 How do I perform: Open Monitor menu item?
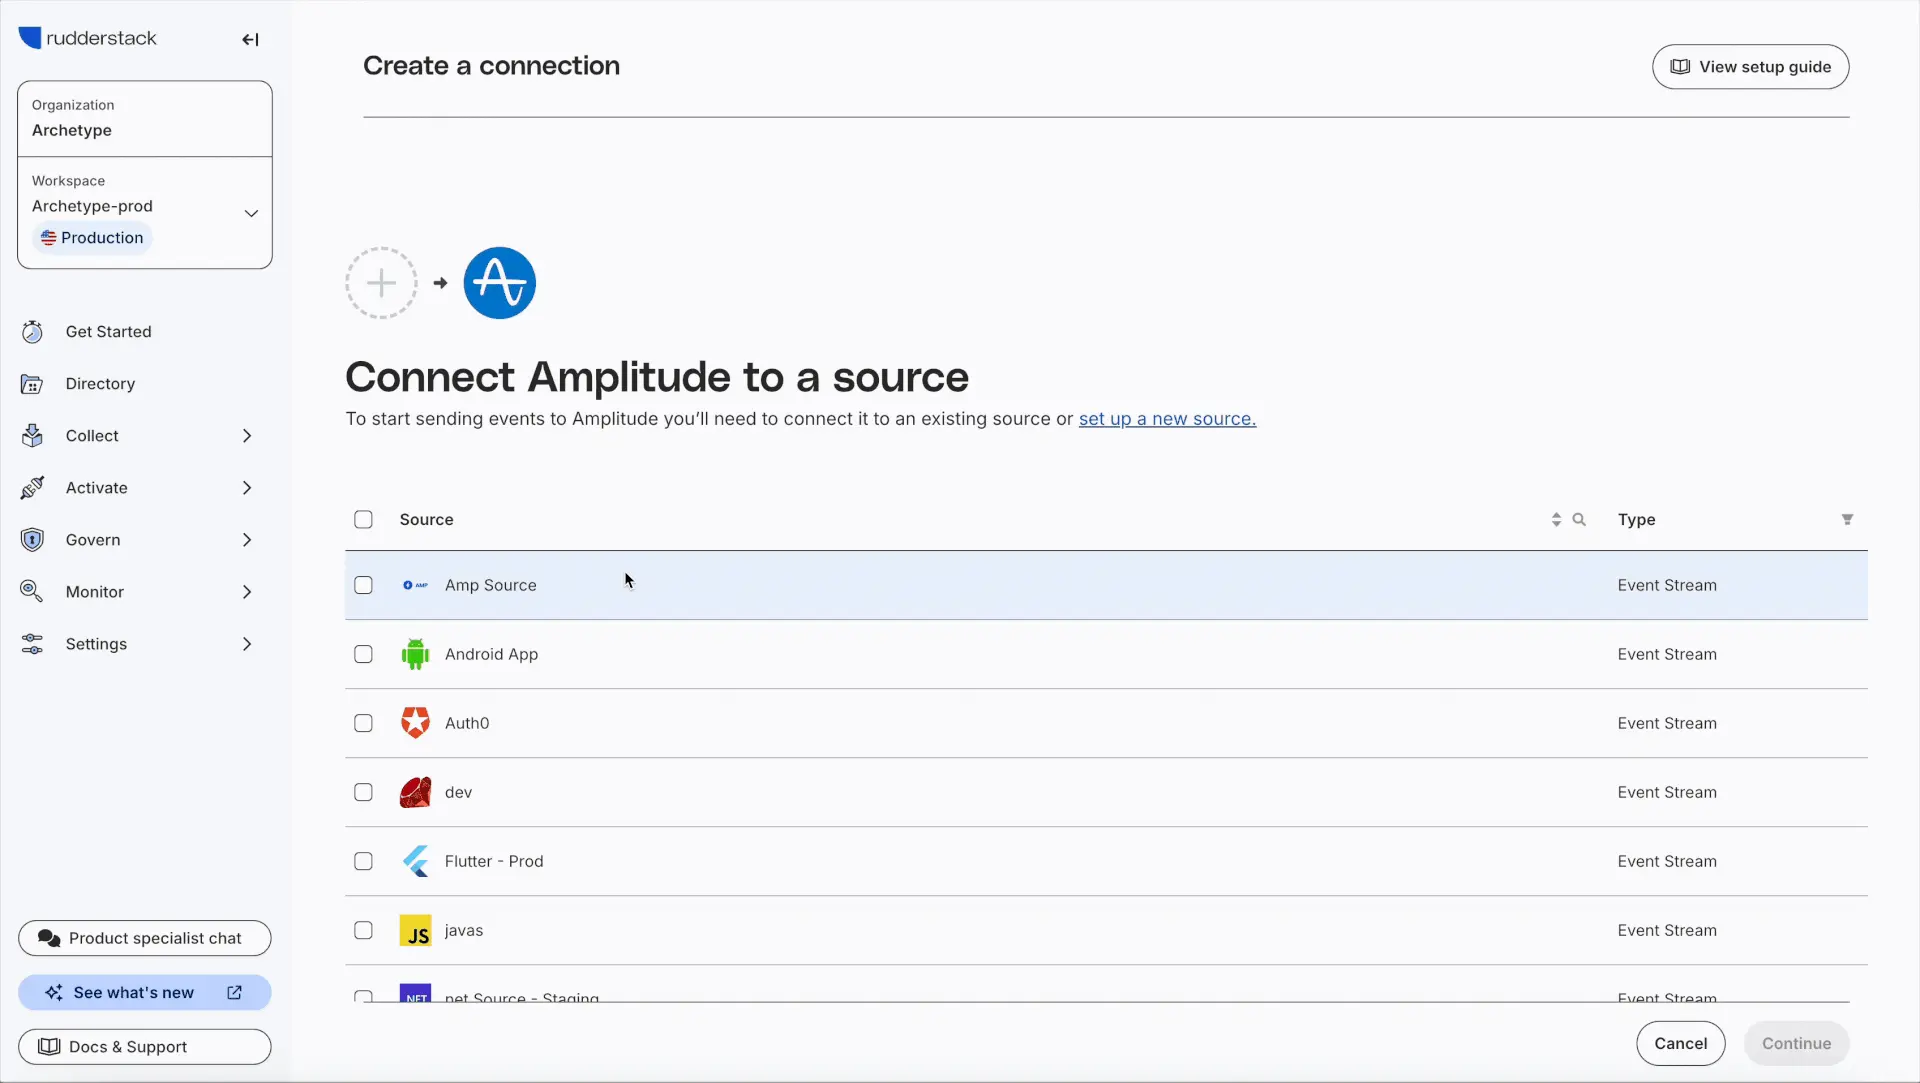[95, 592]
